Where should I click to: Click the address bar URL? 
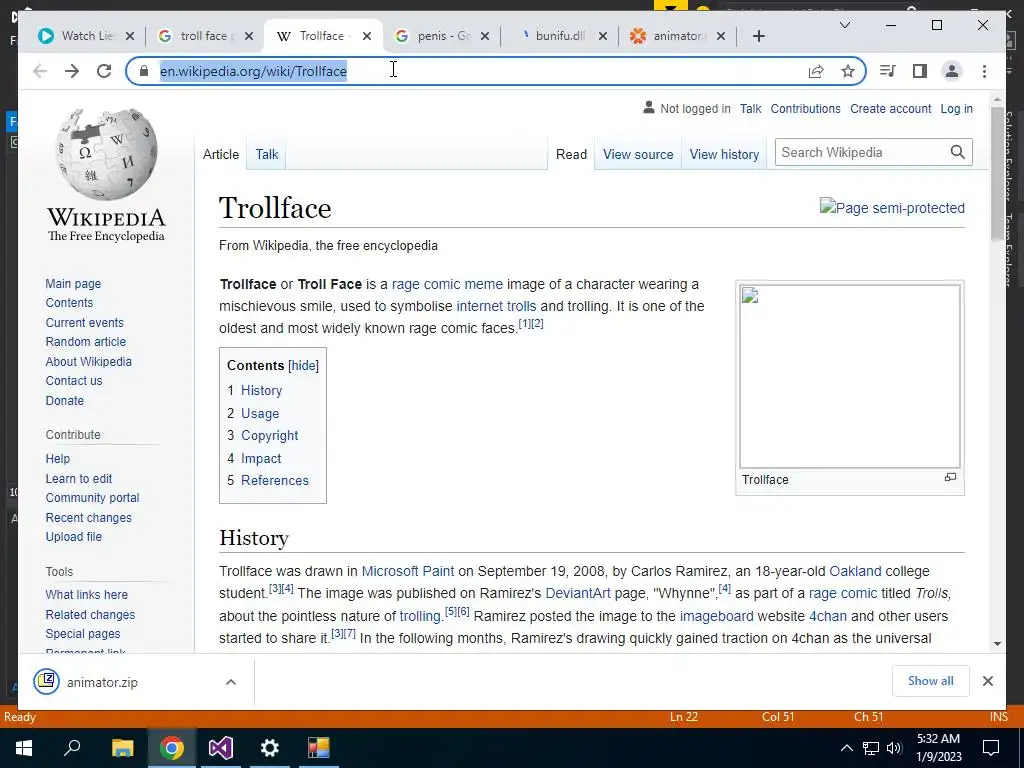coord(253,71)
